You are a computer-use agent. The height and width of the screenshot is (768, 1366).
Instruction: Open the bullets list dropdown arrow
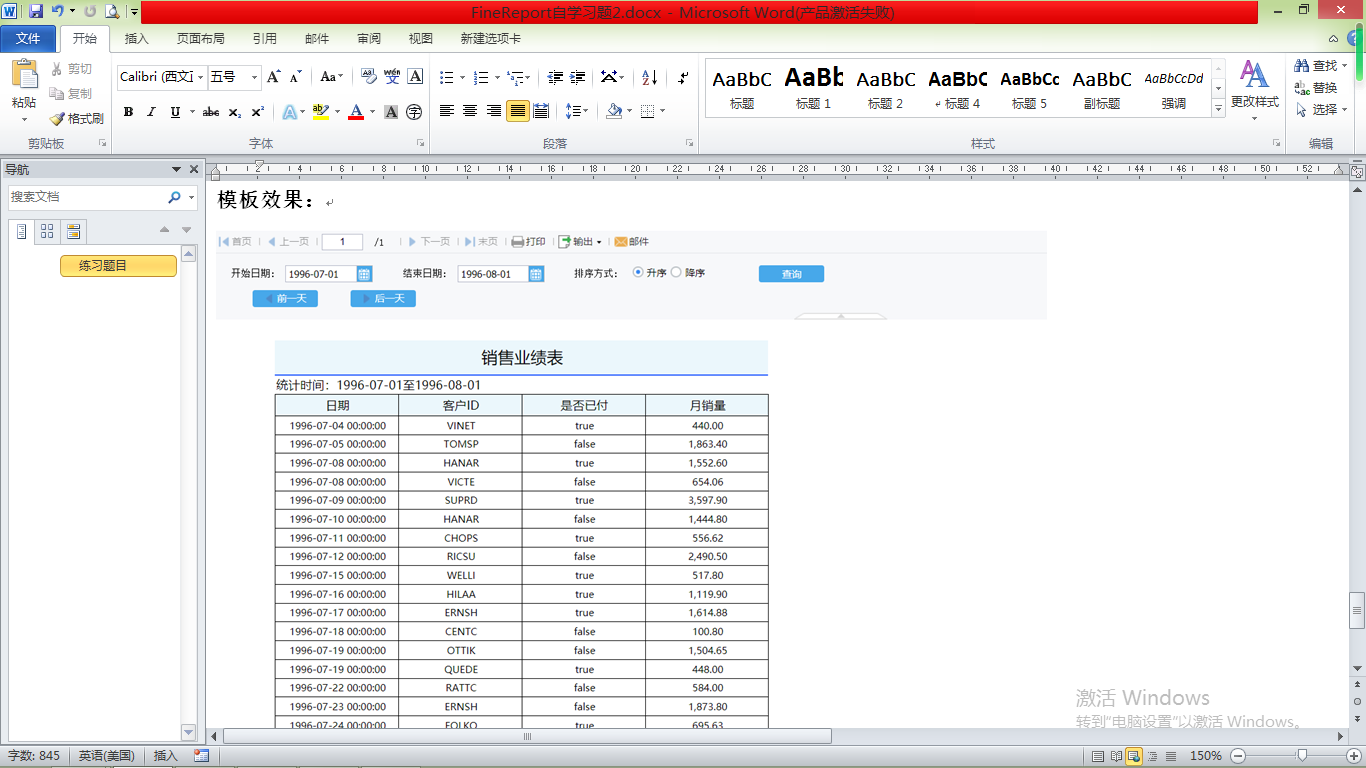(461, 77)
